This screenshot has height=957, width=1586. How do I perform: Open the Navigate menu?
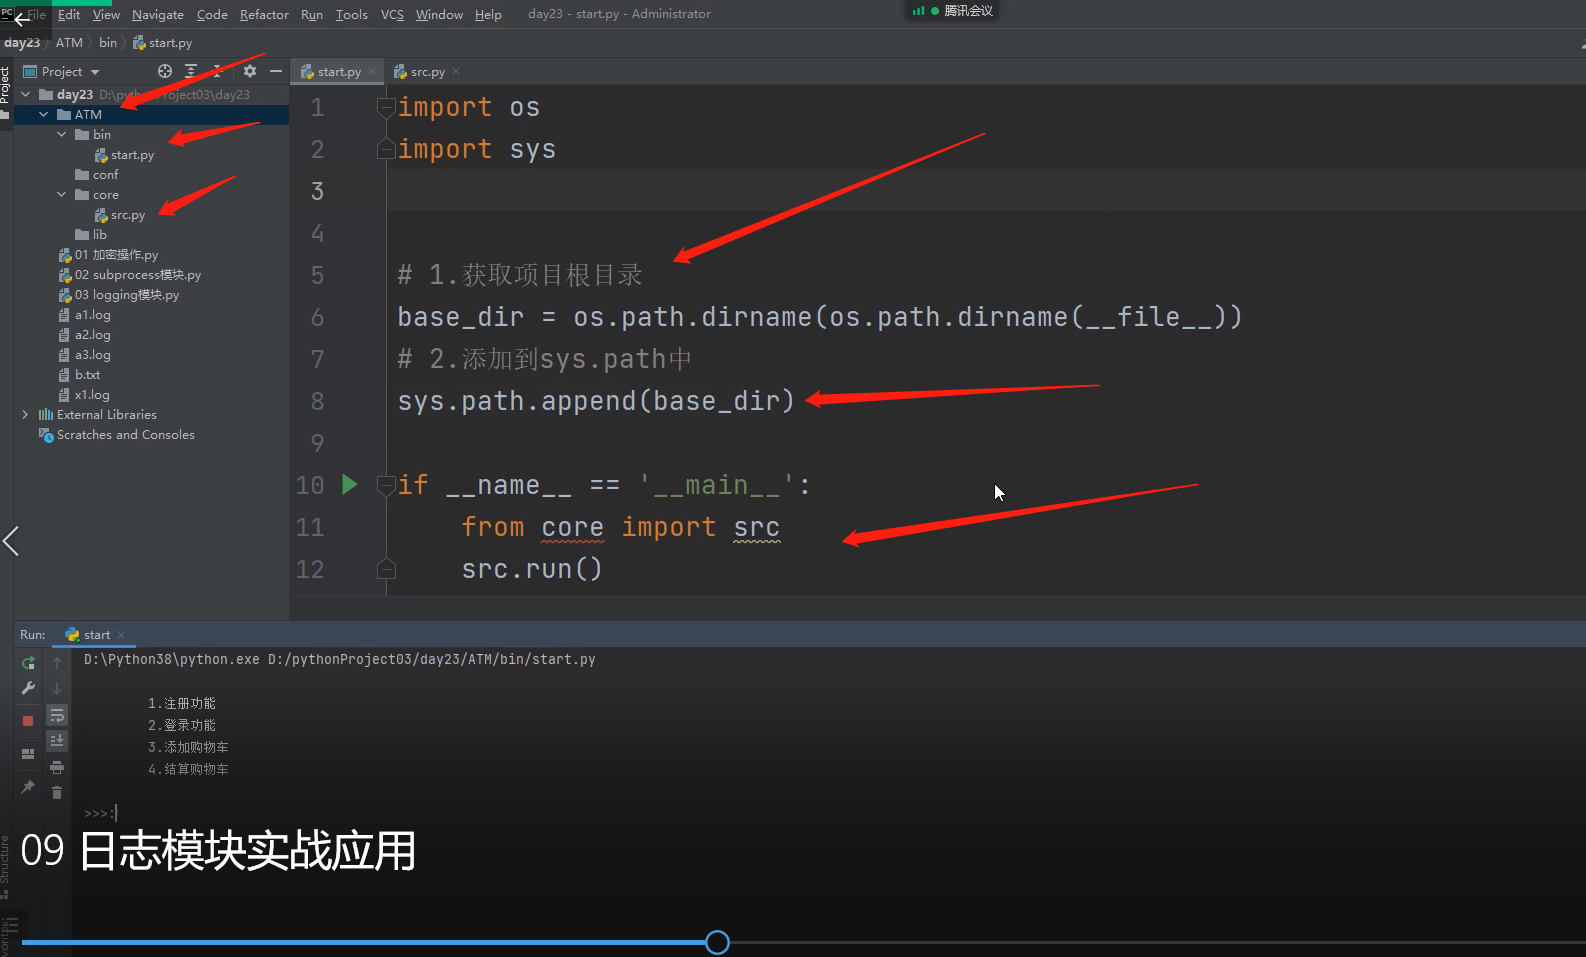(x=158, y=14)
